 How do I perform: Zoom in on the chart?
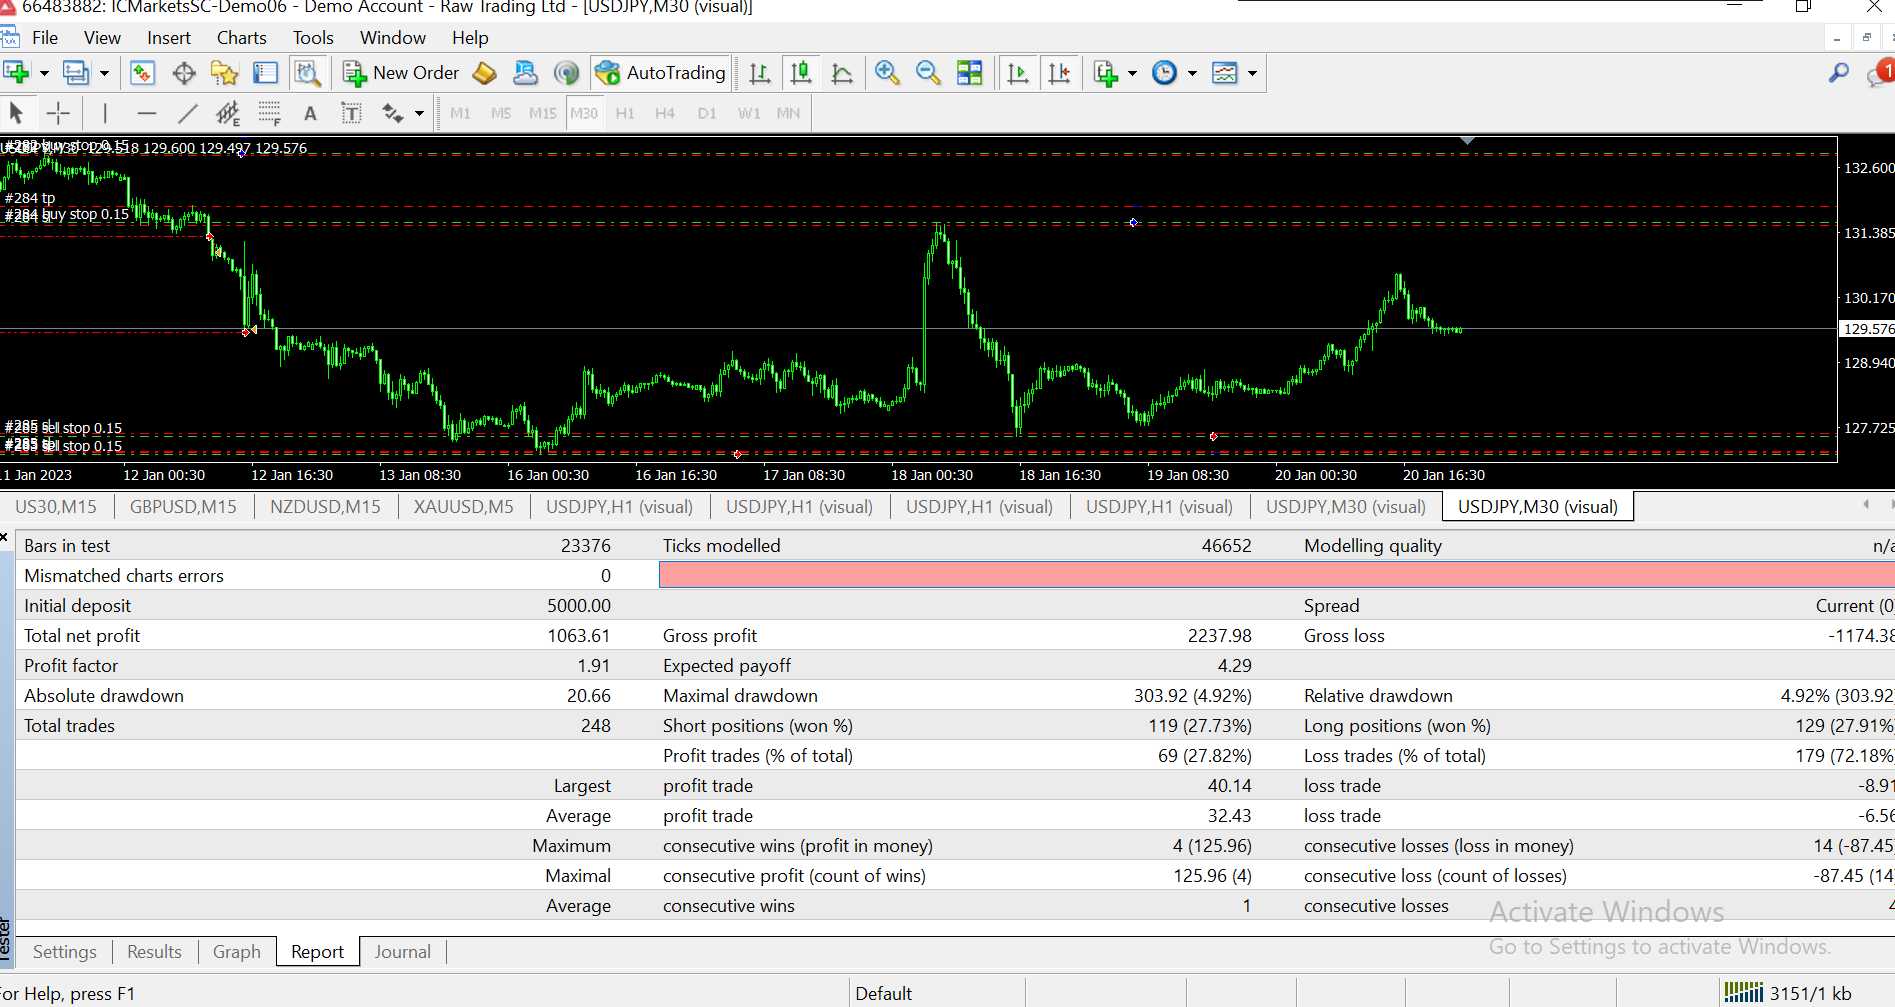coord(887,73)
